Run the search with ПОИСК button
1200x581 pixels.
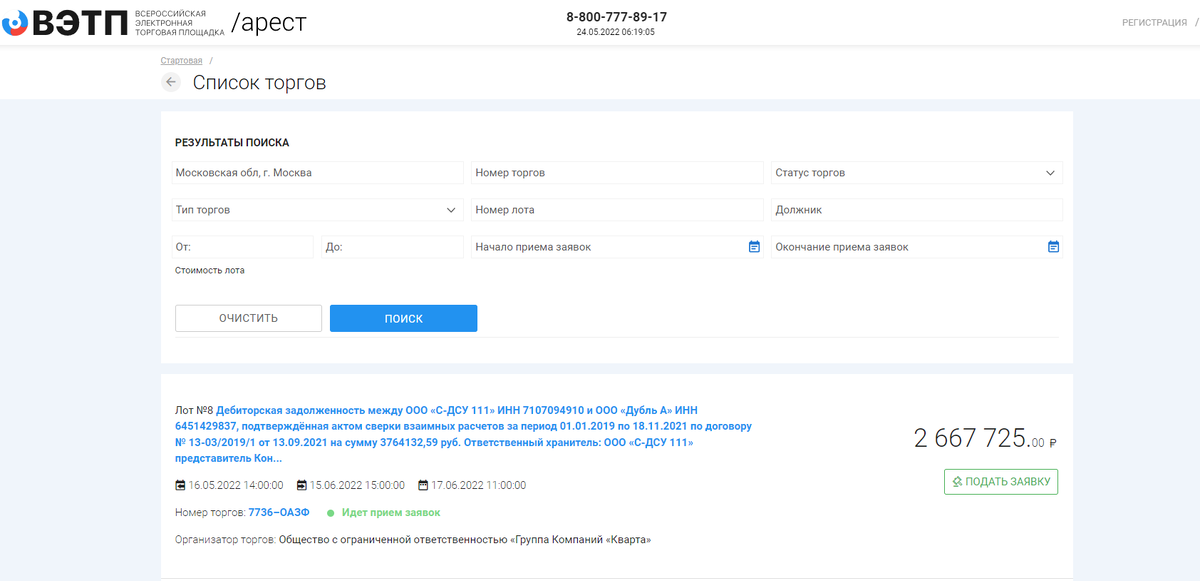click(403, 318)
